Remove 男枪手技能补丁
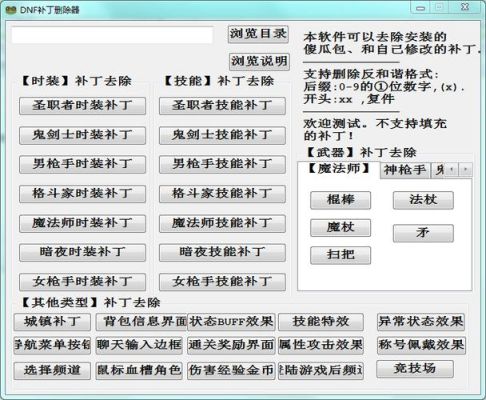Image resolution: width=486 pixels, height=400 pixels. [222, 164]
